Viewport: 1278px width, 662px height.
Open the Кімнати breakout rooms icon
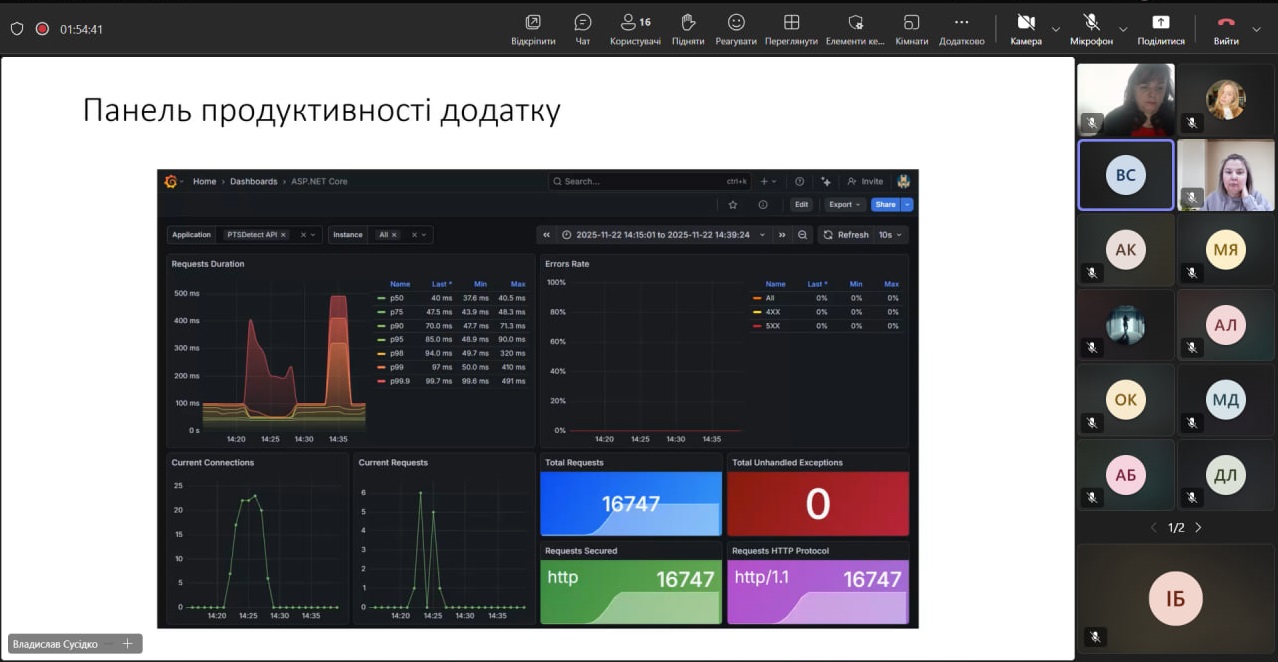click(911, 23)
